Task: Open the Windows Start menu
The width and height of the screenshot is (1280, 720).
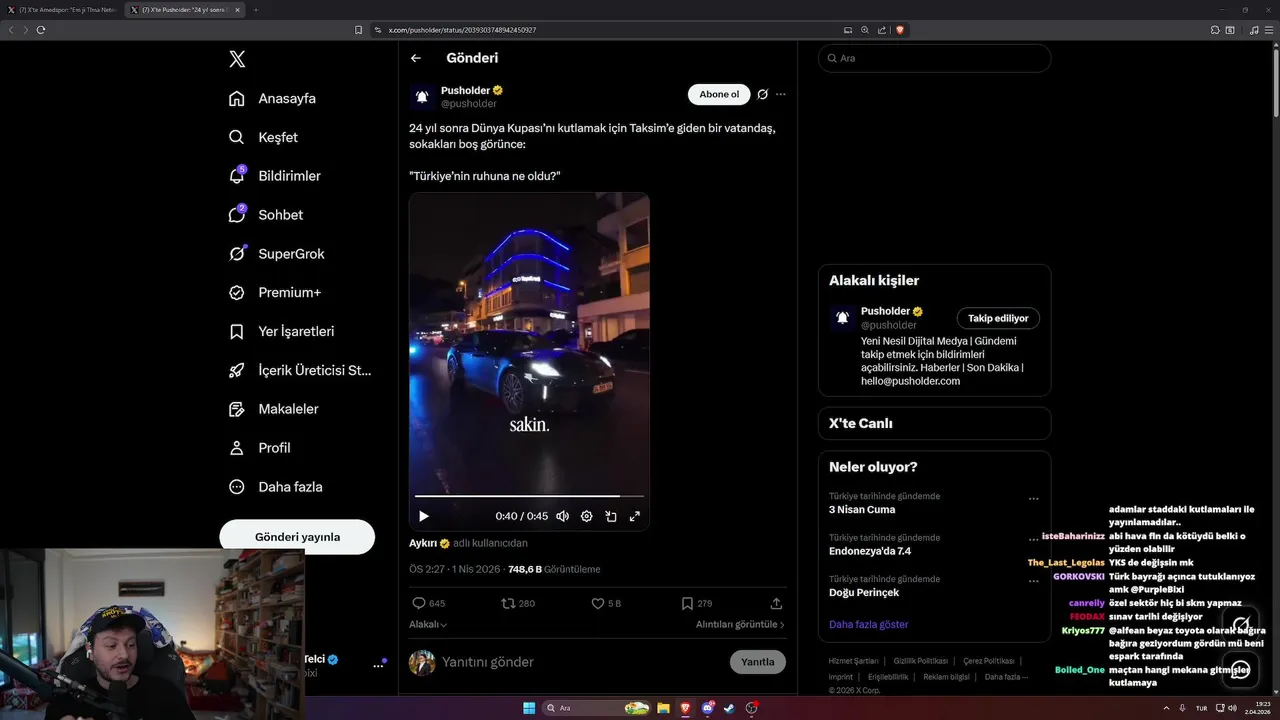Action: click(x=529, y=708)
